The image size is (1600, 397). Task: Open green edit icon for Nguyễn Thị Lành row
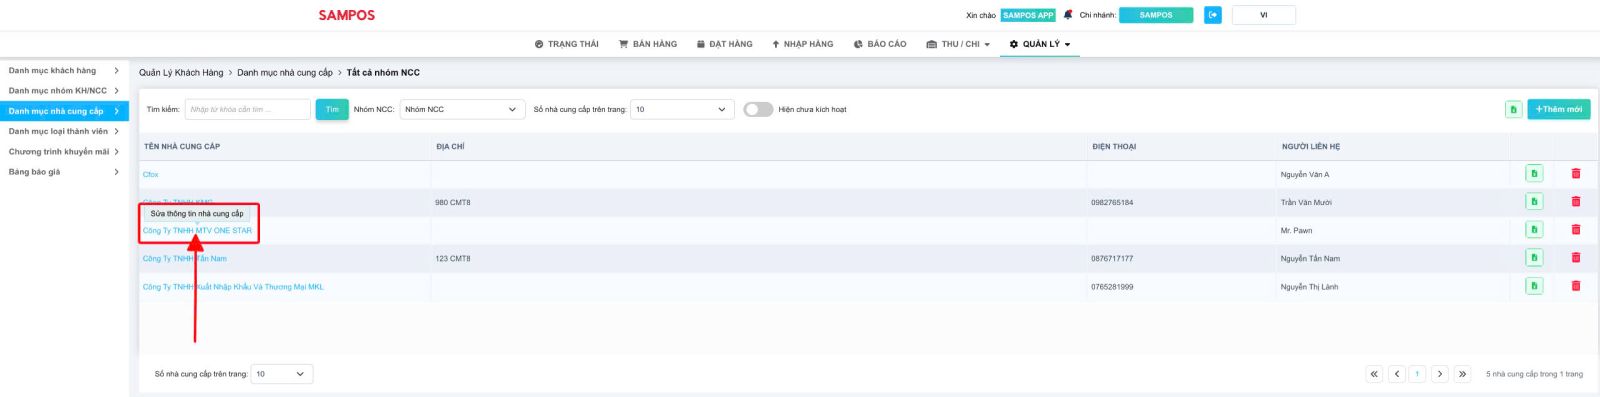coord(1534,286)
